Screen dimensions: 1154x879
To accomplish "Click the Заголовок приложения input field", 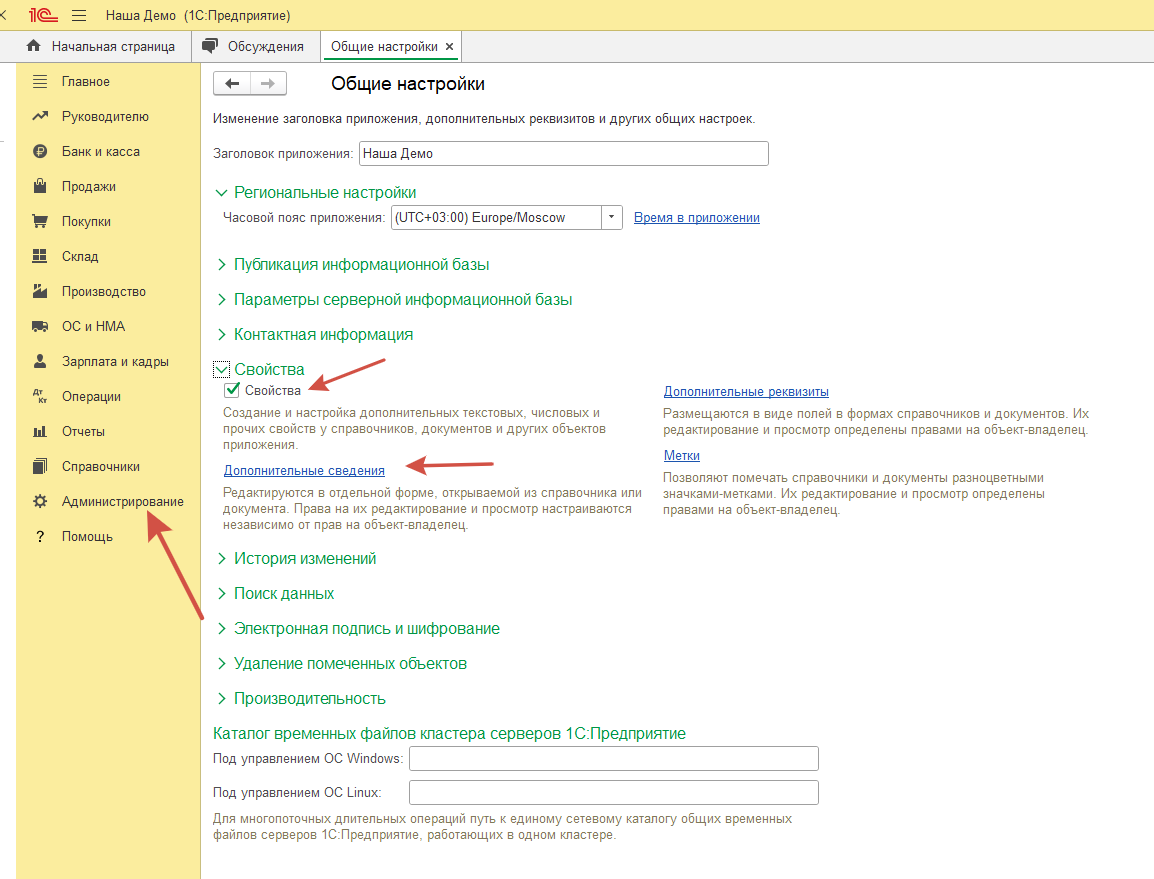I will [563, 154].
